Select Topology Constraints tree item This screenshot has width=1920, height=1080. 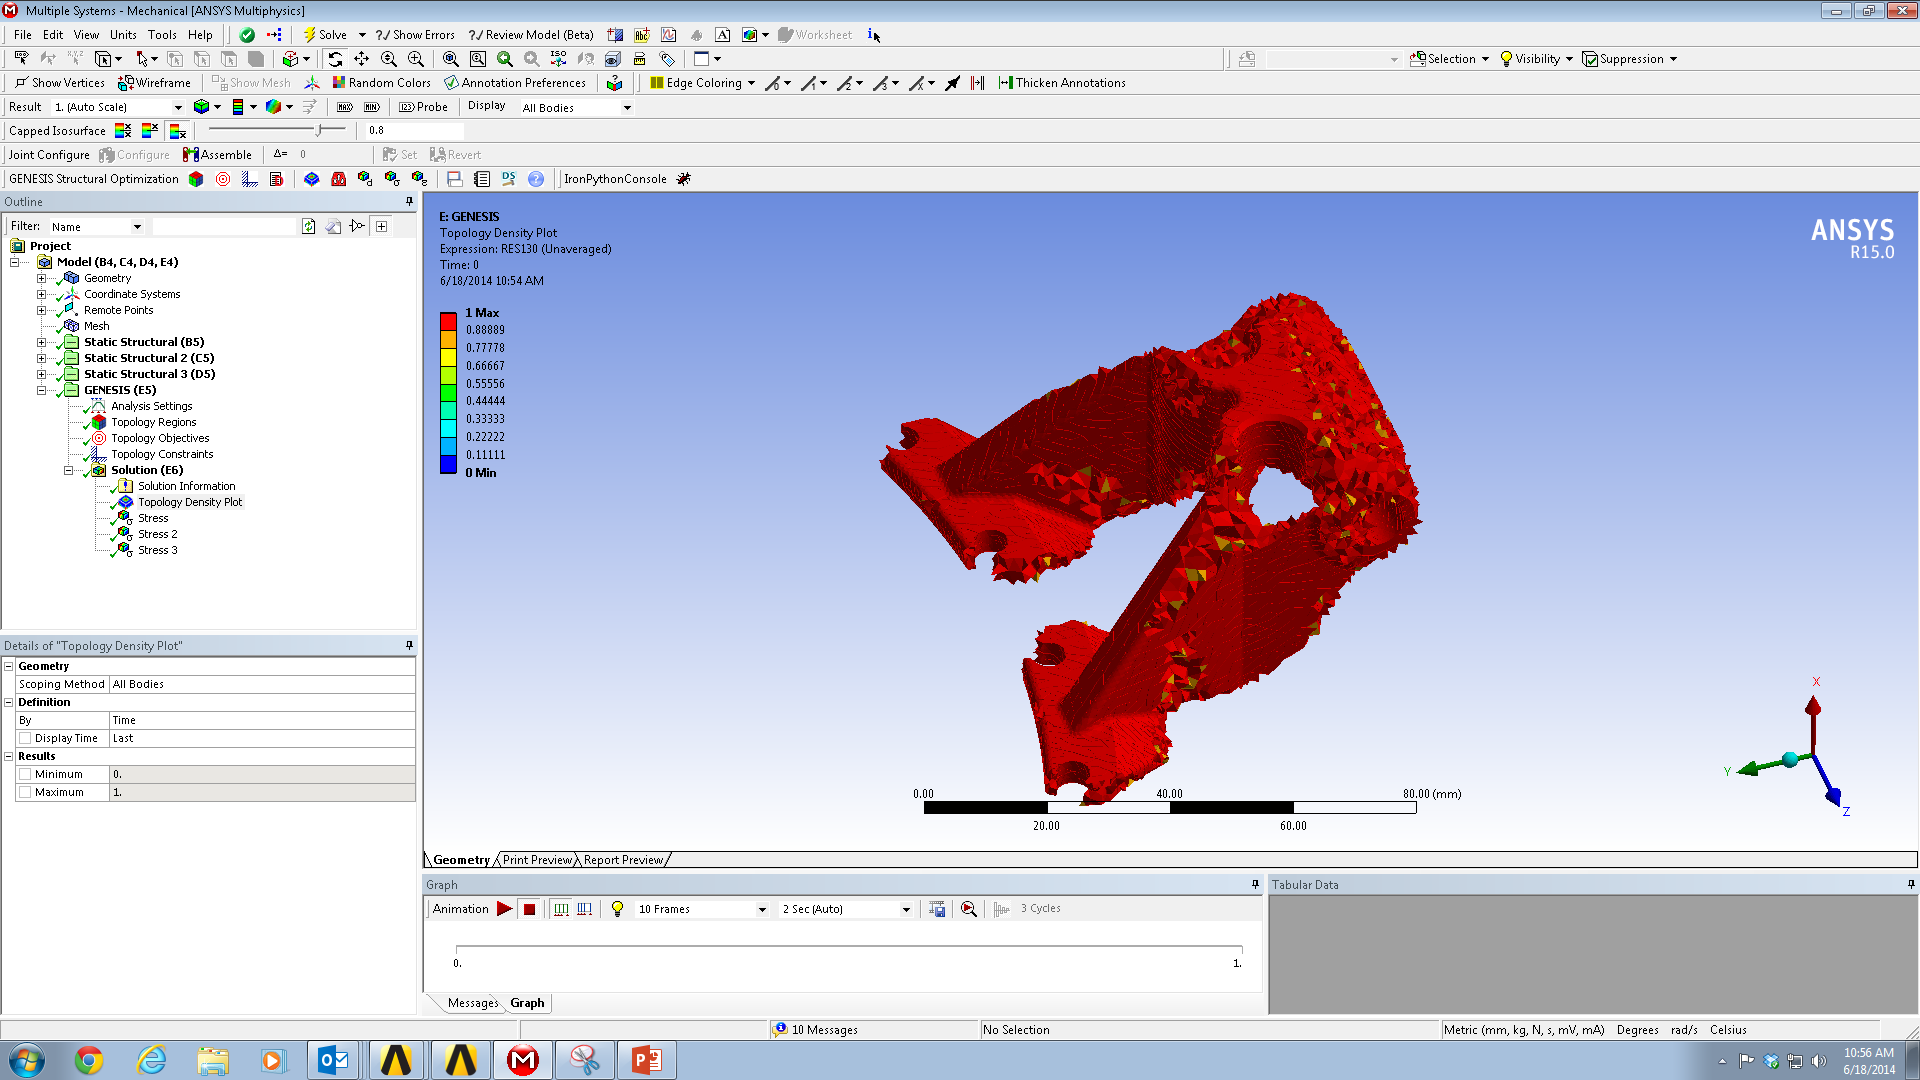tap(162, 454)
